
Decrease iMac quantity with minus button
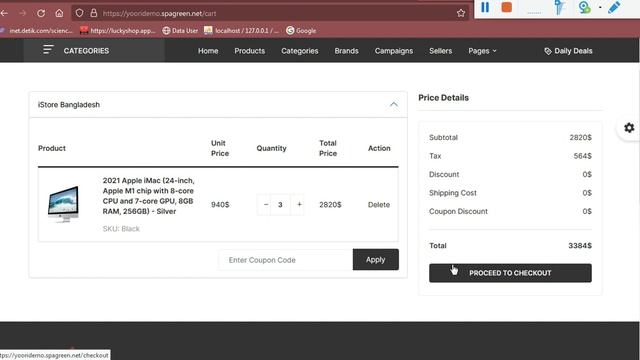(x=266, y=204)
